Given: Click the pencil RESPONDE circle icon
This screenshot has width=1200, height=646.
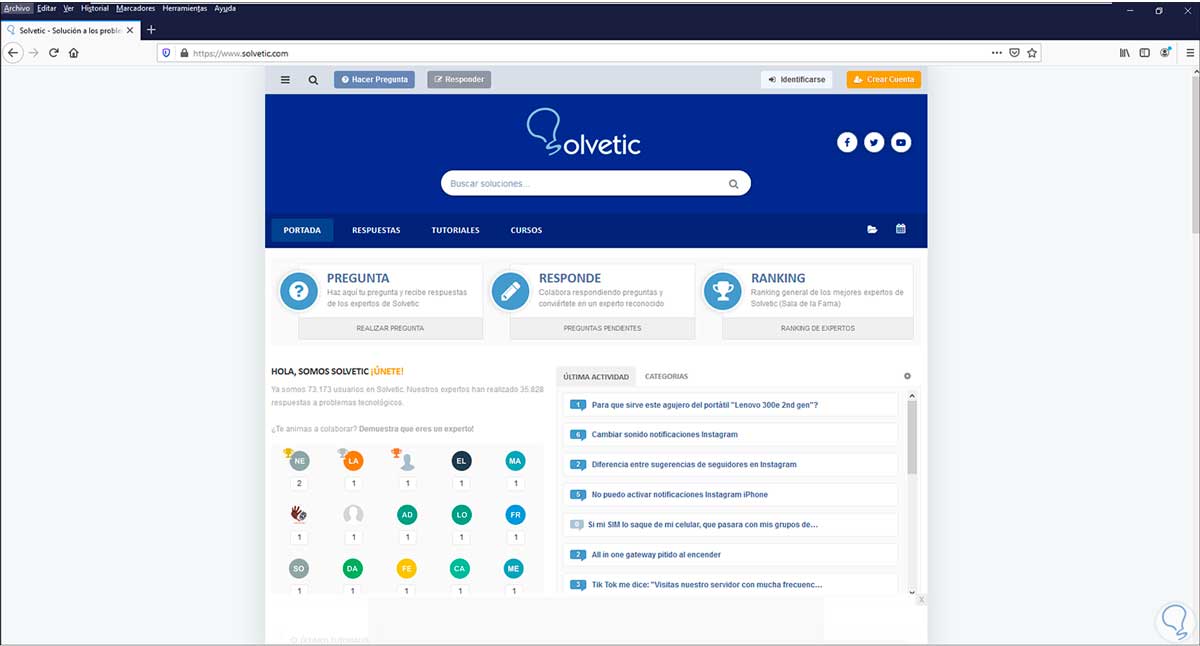Looking at the screenshot, I should coord(510,292).
